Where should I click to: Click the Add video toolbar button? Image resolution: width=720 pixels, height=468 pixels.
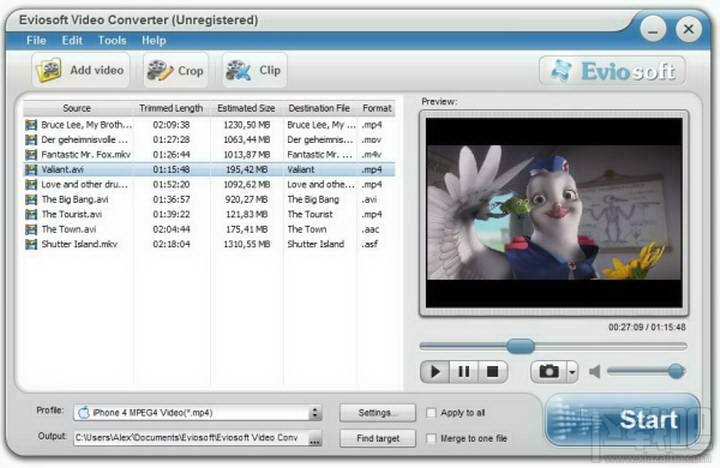[81, 70]
